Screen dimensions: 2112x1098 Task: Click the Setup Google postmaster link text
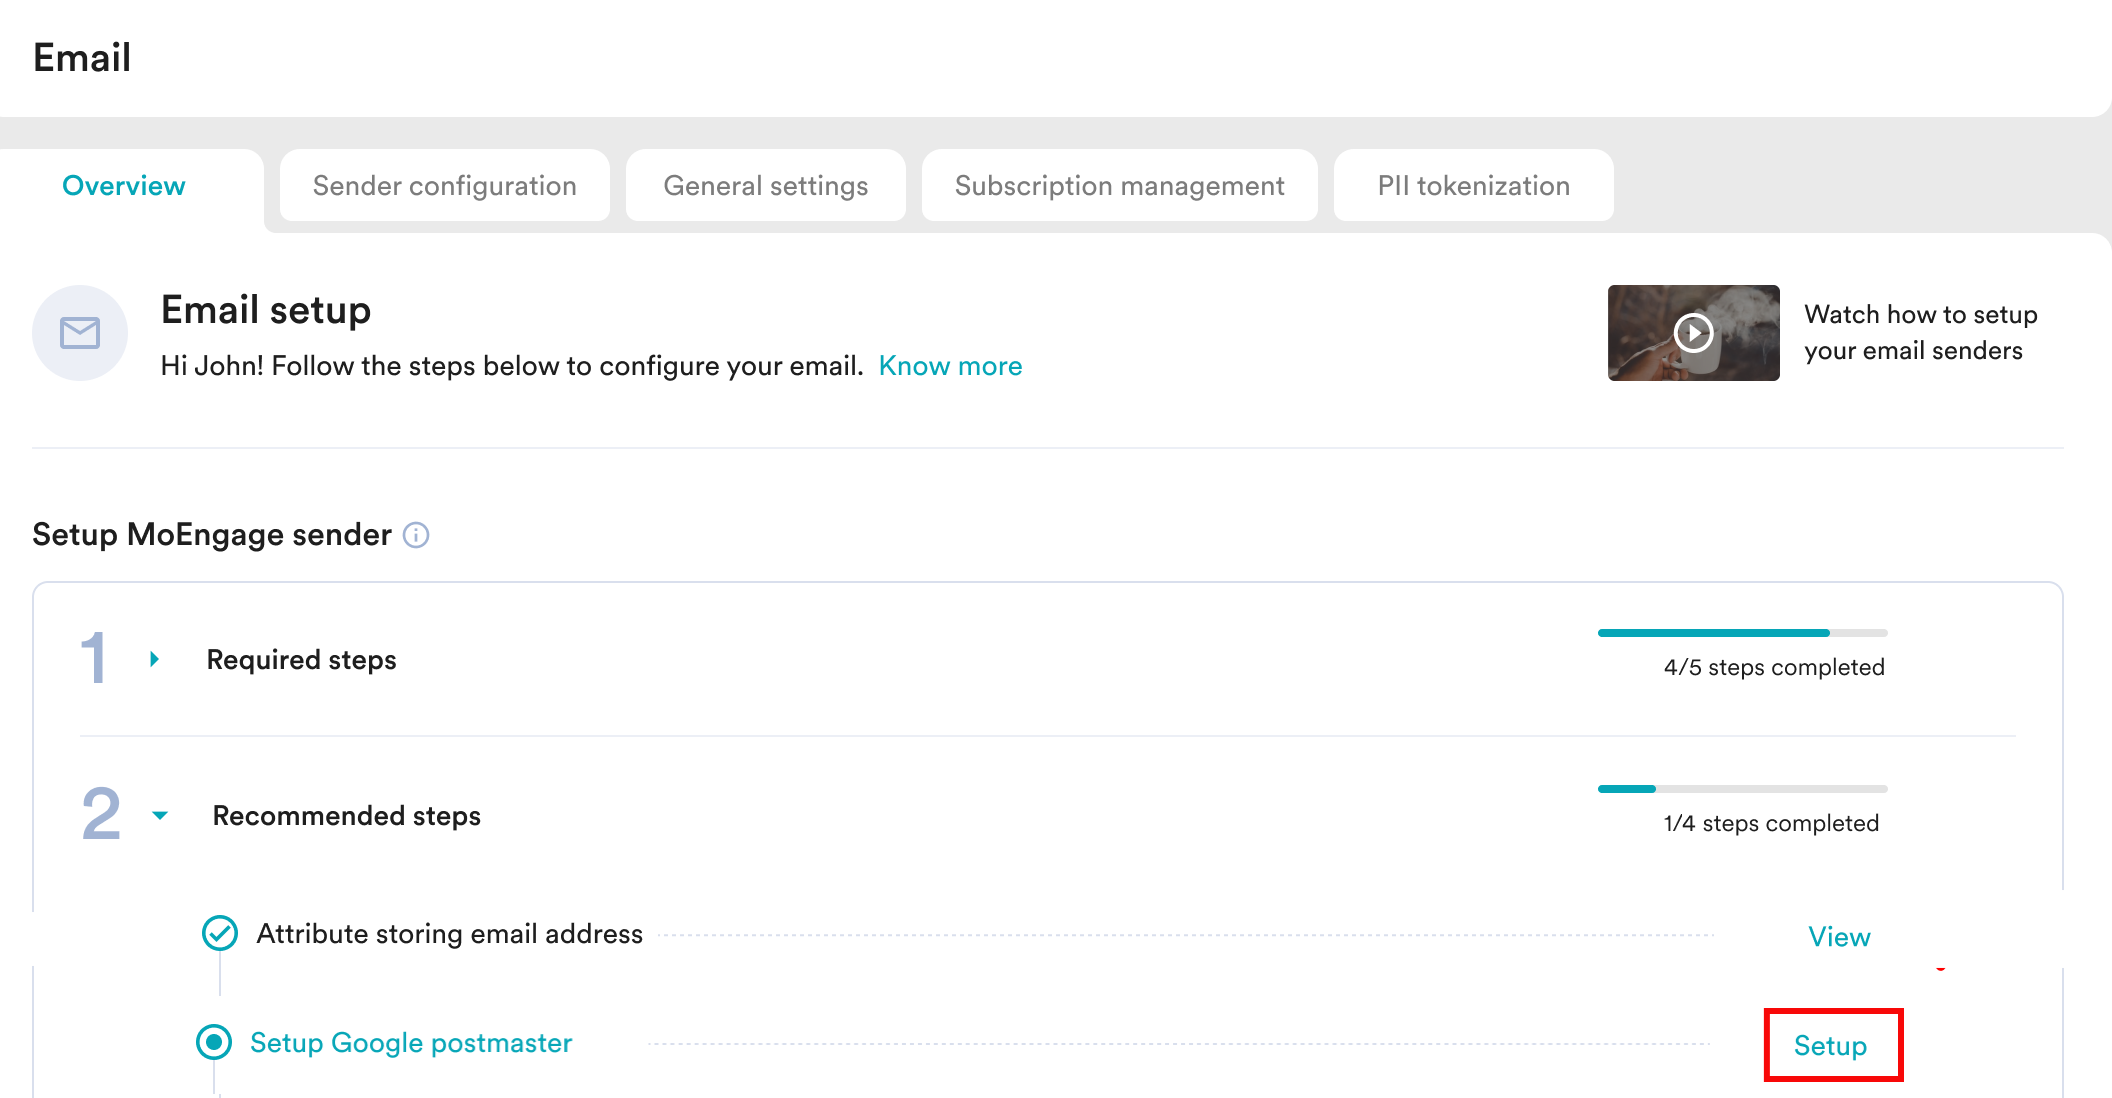tap(411, 1043)
